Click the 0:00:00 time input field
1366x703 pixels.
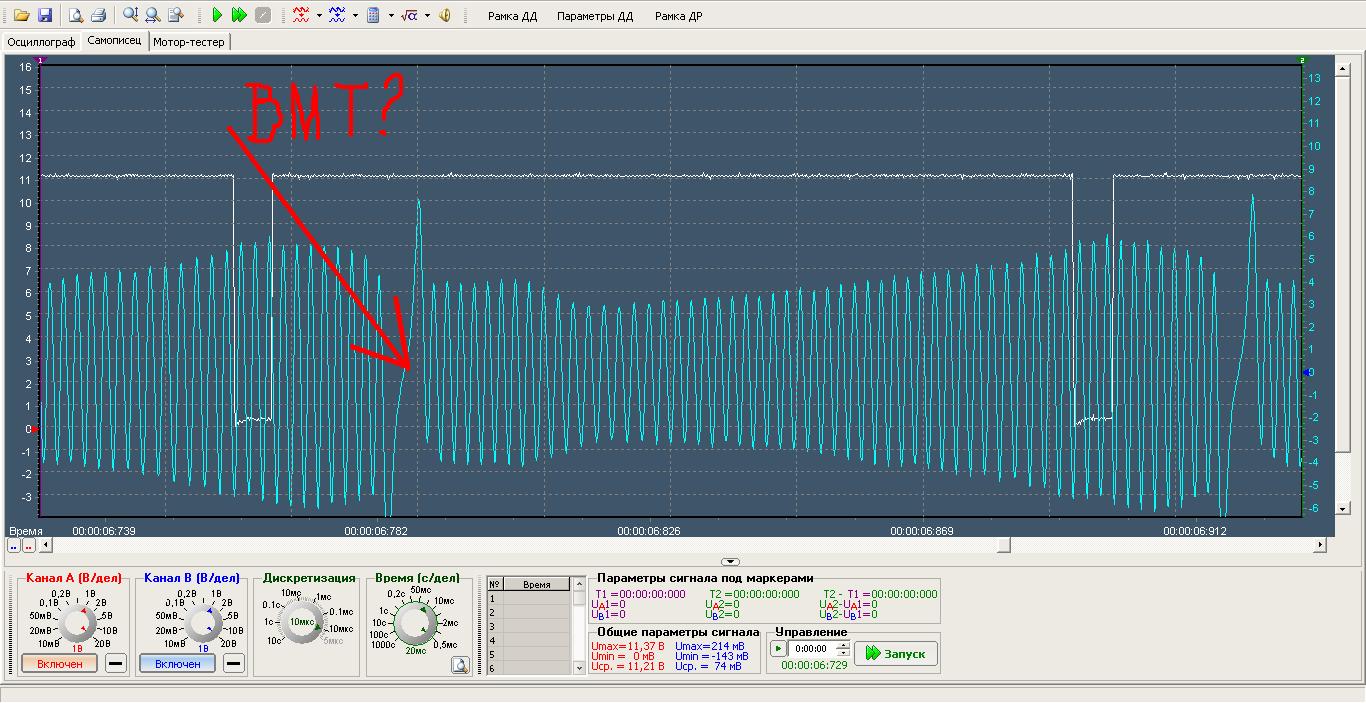[x=811, y=649]
